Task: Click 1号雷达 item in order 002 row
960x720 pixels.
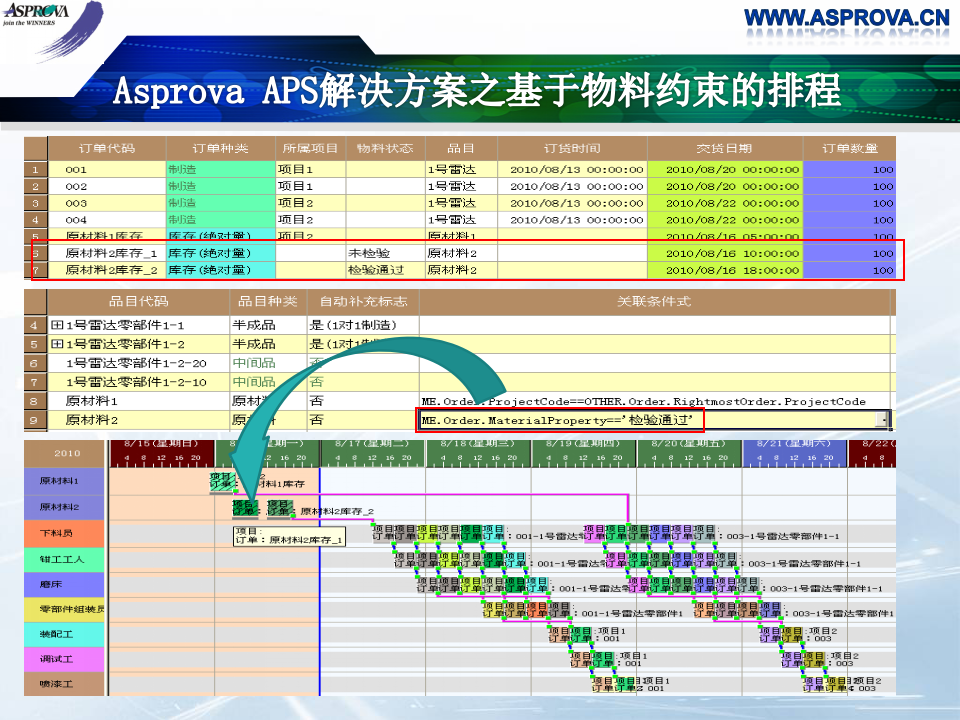Action: [x=461, y=186]
